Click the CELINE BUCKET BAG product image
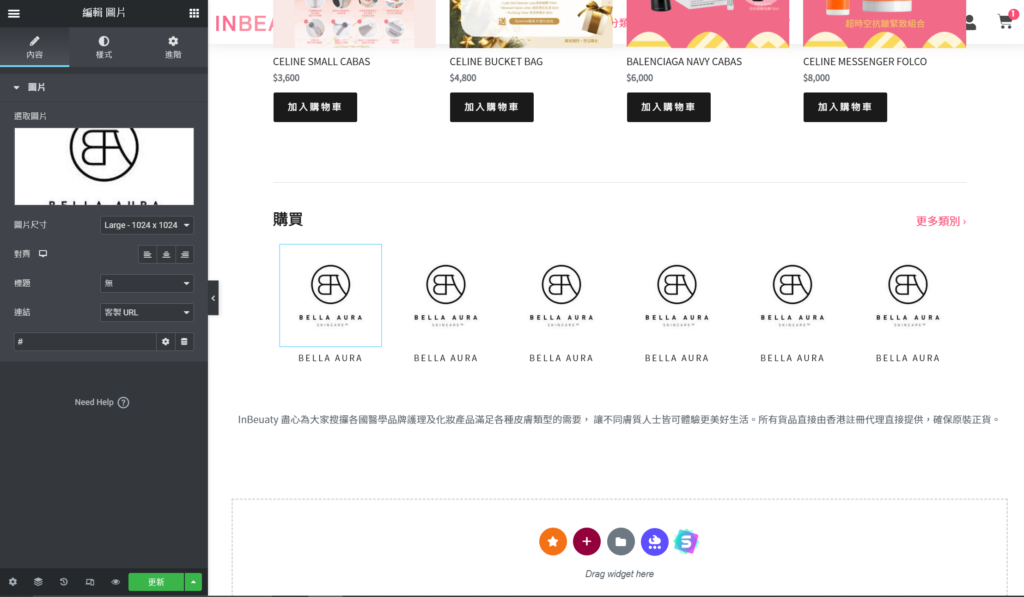The width and height of the screenshot is (1024, 597). click(531, 24)
